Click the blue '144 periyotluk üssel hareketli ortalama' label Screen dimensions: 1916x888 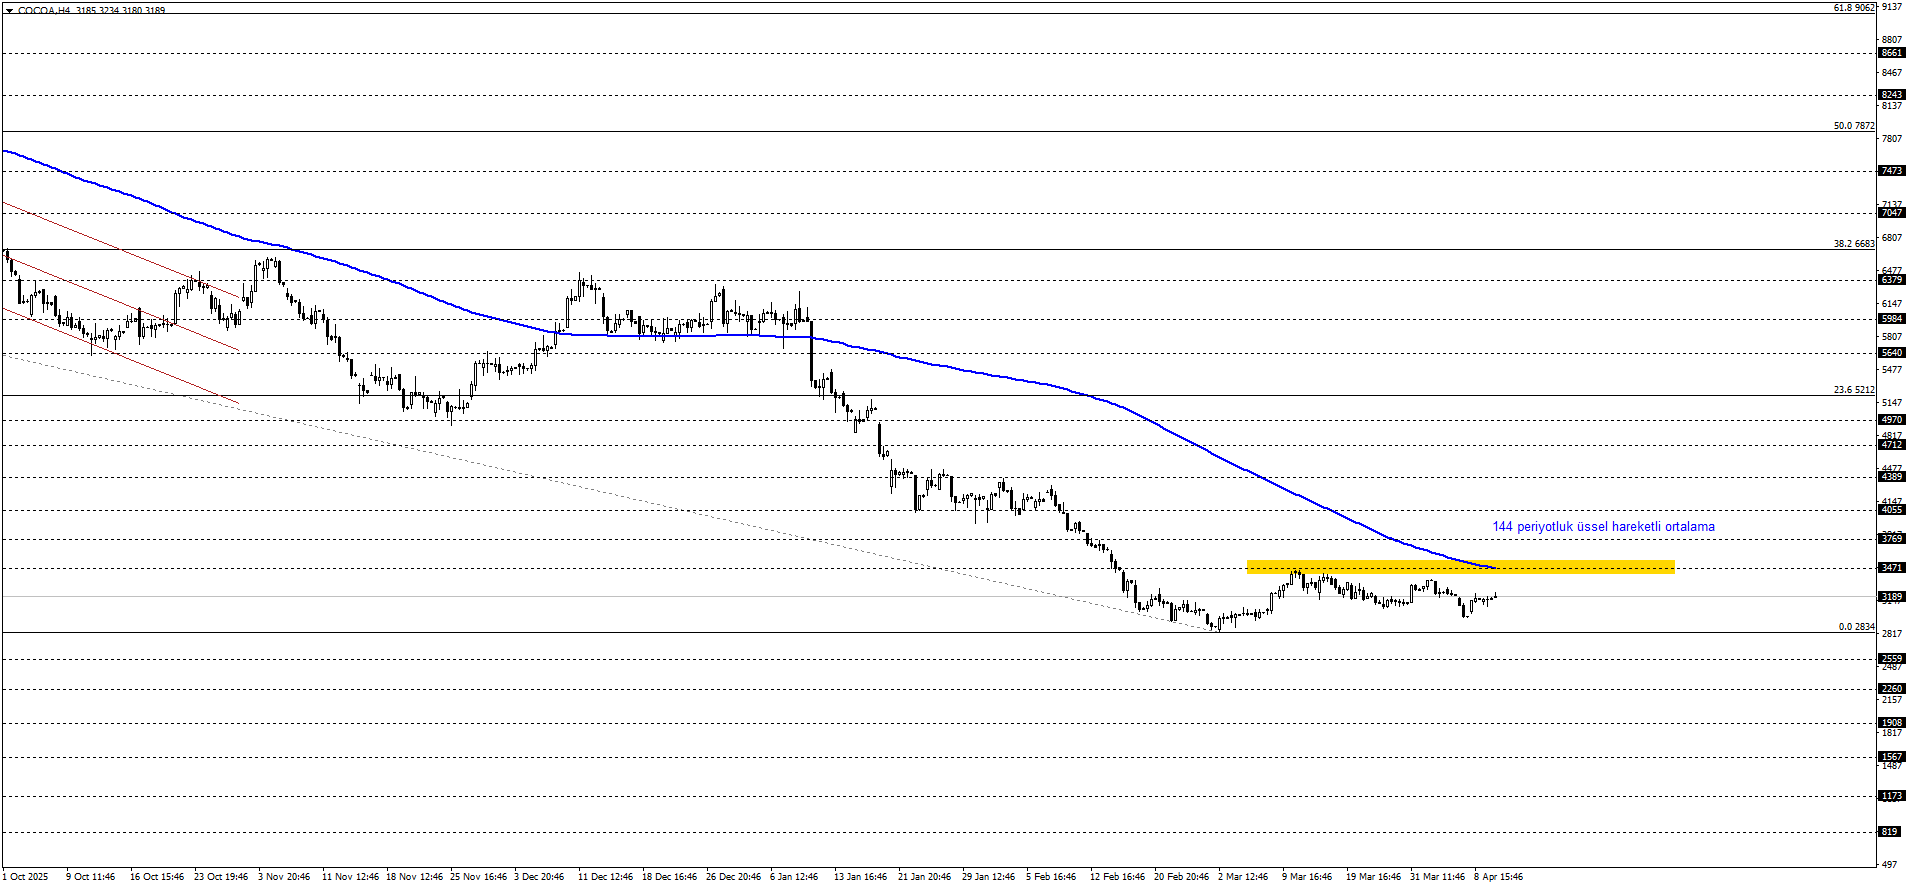point(1603,527)
